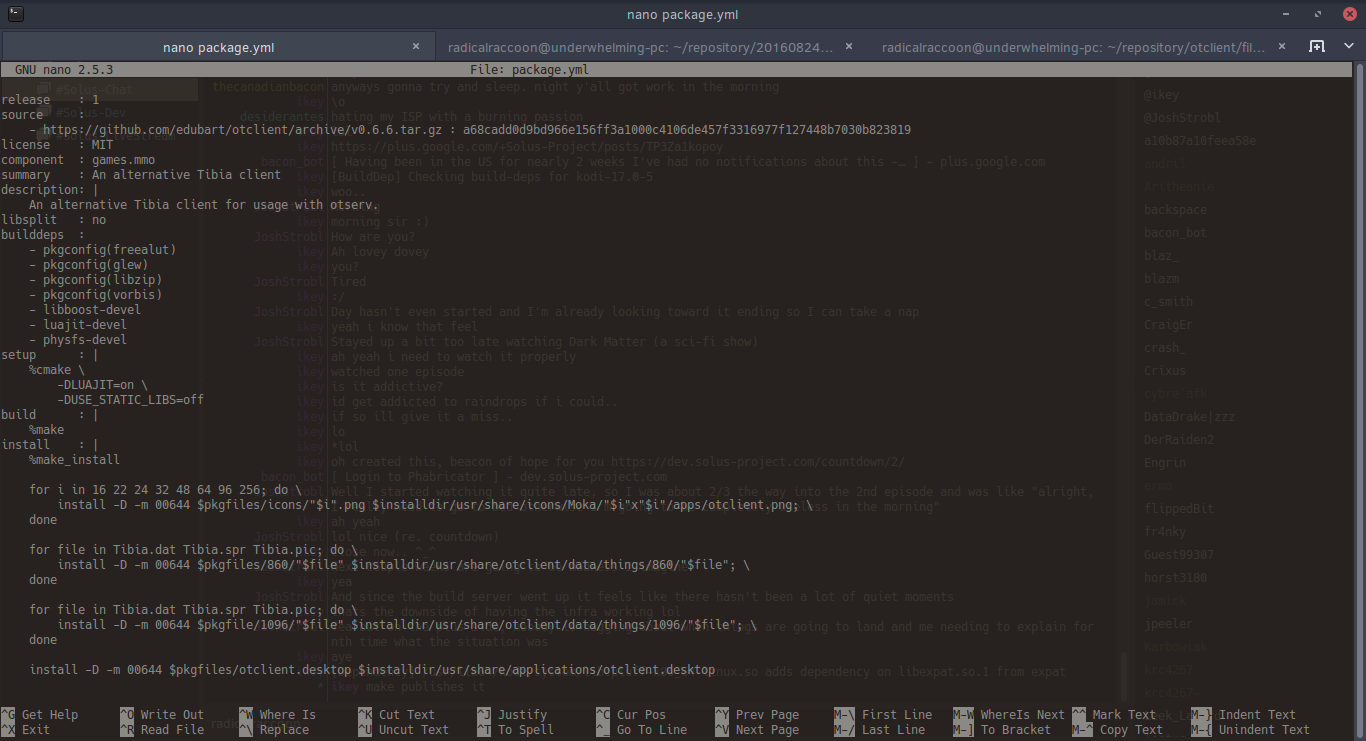Click the 'pkgconfig(glew)' builddep line
Screen dimensions: 1366x741
click(89, 265)
